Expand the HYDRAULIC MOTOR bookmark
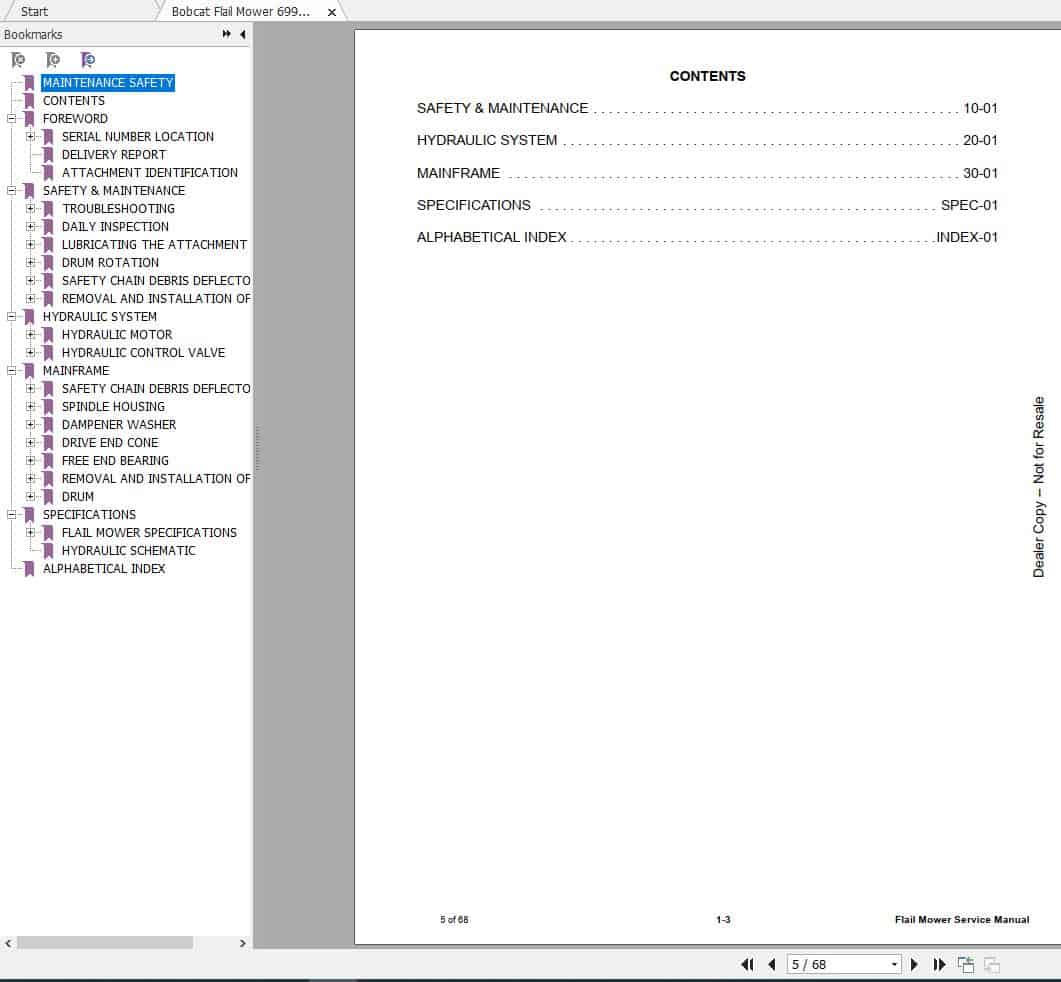 click(30, 334)
